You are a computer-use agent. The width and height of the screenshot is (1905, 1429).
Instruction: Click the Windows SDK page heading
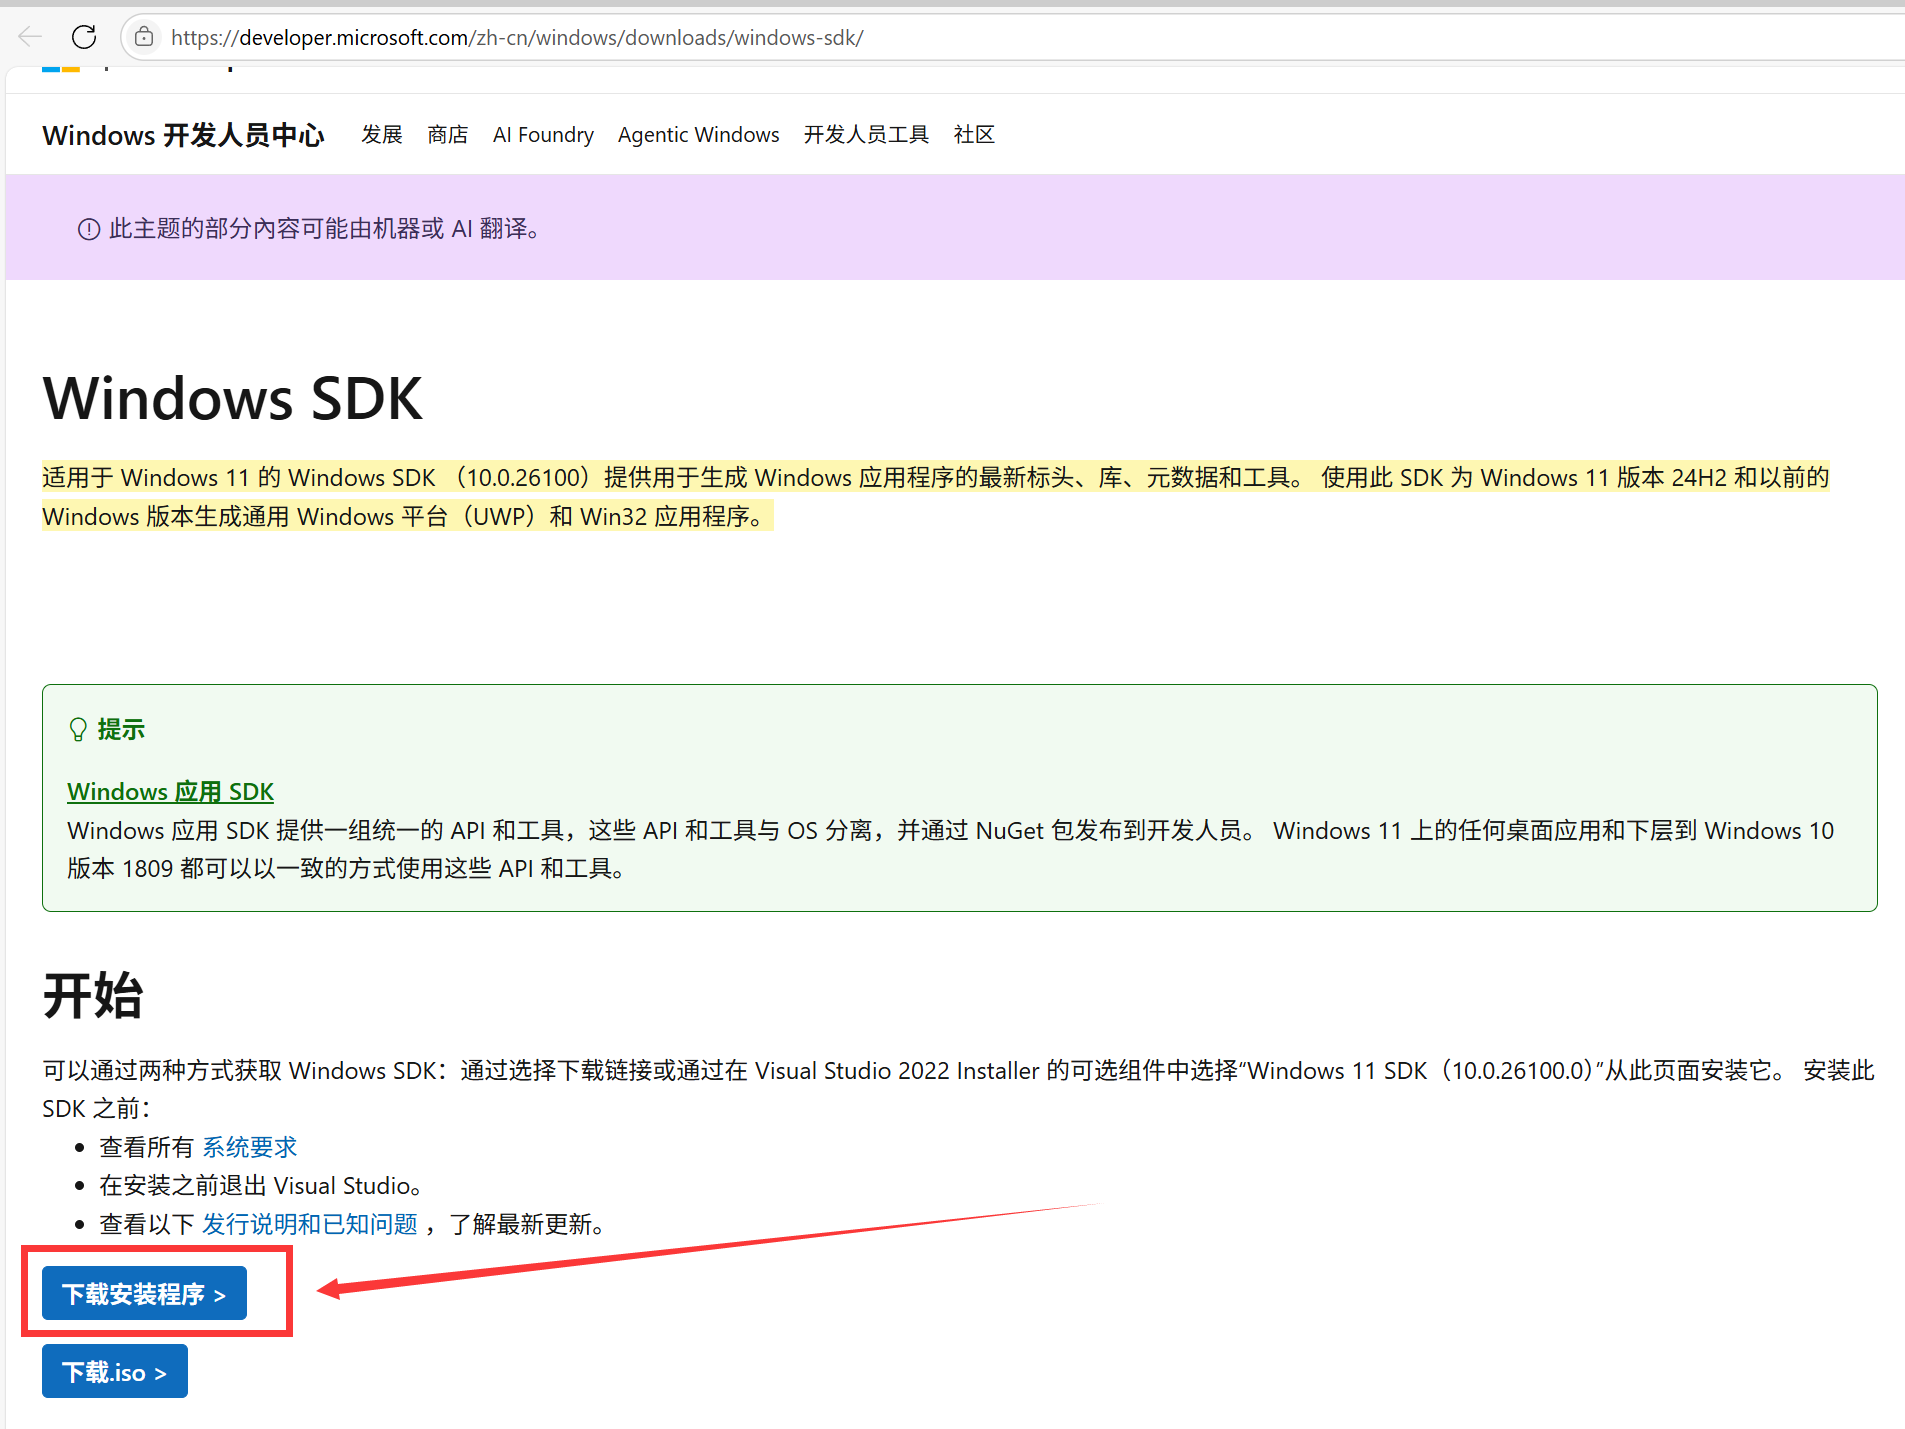(232, 398)
